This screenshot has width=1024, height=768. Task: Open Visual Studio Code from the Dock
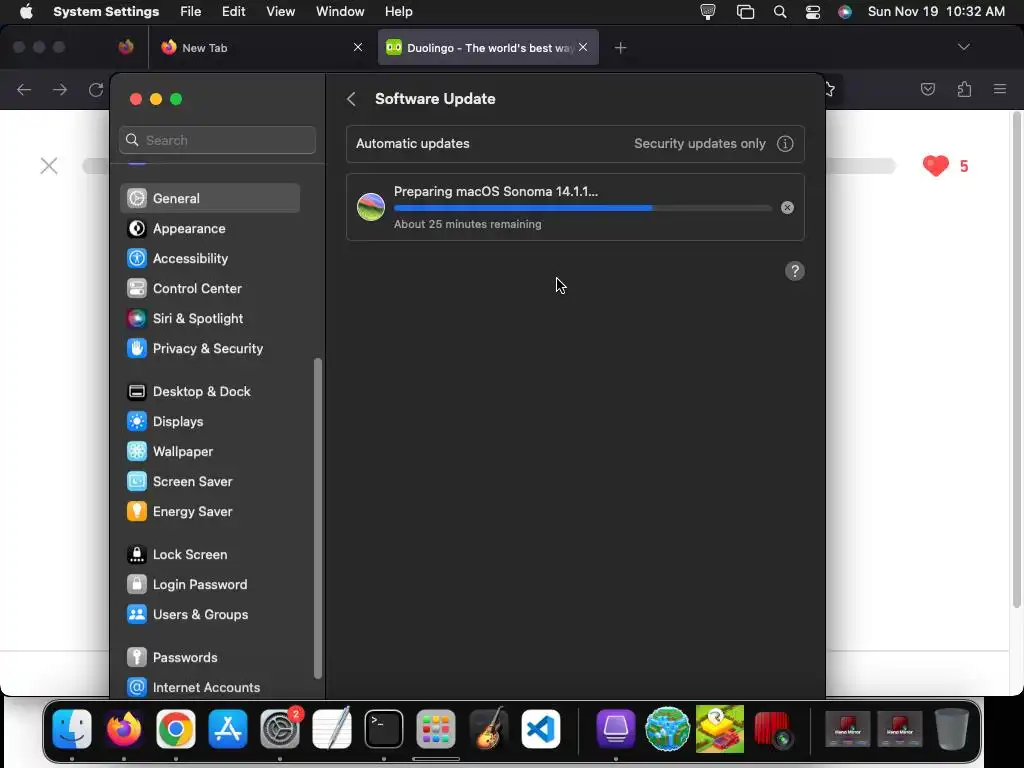(541, 729)
